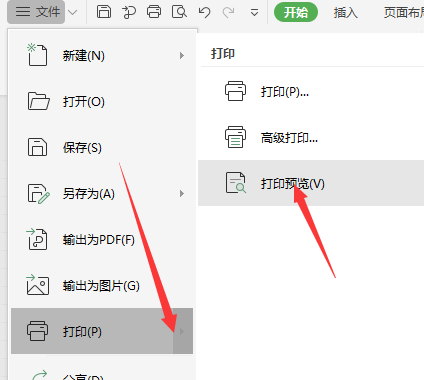Click the printer icon beside 打印(P) in file menu
The height and width of the screenshot is (380, 424).
pyautogui.click(x=37, y=331)
